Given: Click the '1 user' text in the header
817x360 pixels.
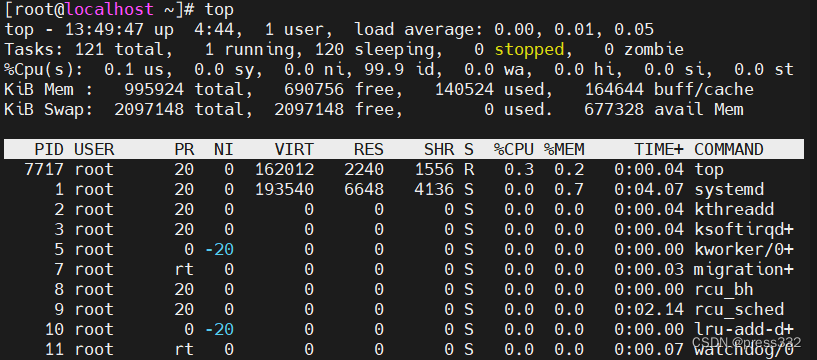Looking at the screenshot, I should tap(299, 30).
